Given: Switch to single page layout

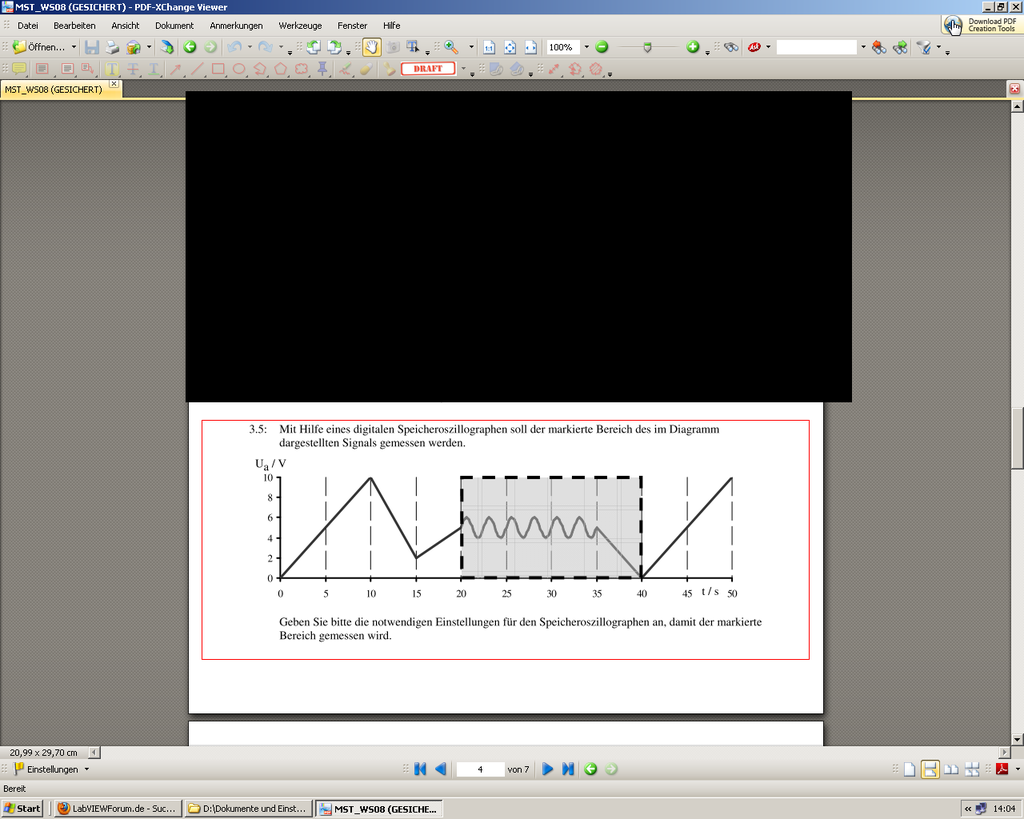Looking at the screenshot, I should (x=910, y=769).
